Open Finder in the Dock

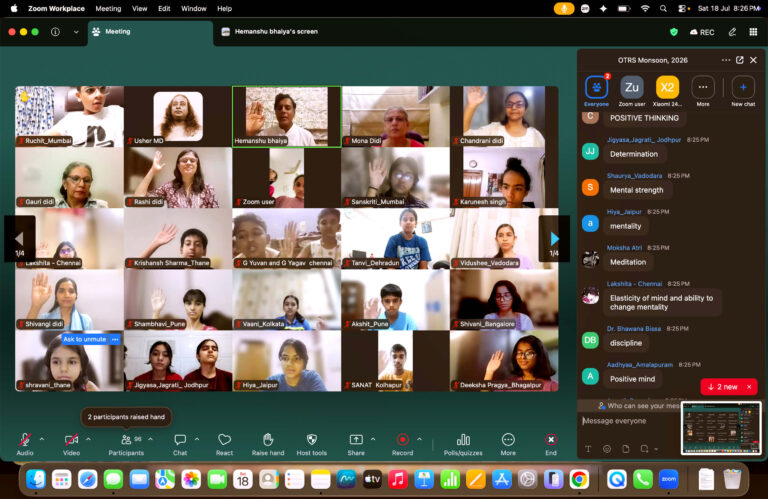click(x=36, y=479)
